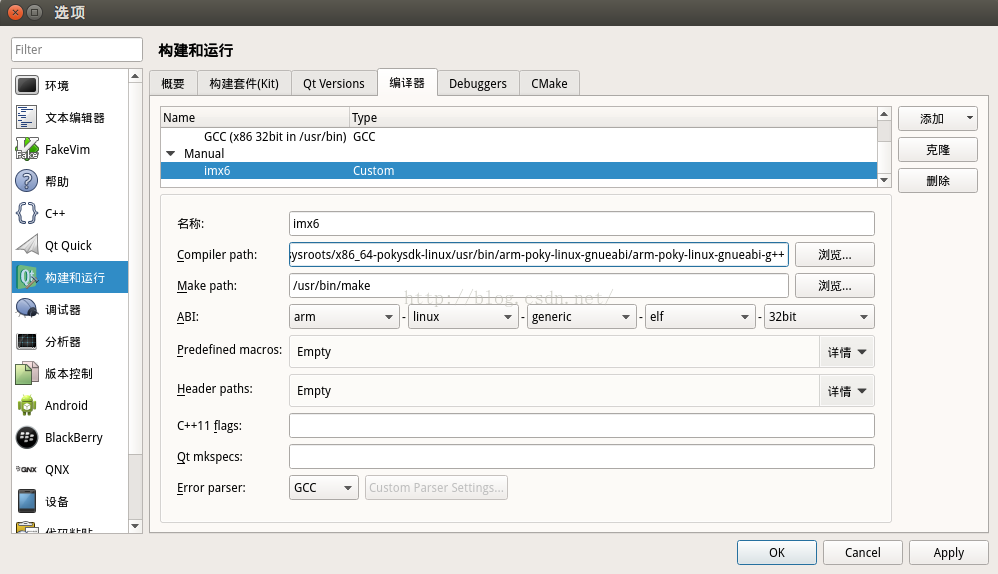Click the Make path field /usr/bin/make
Viewport: 998px width, 574px height.
(x=538, y=286)
